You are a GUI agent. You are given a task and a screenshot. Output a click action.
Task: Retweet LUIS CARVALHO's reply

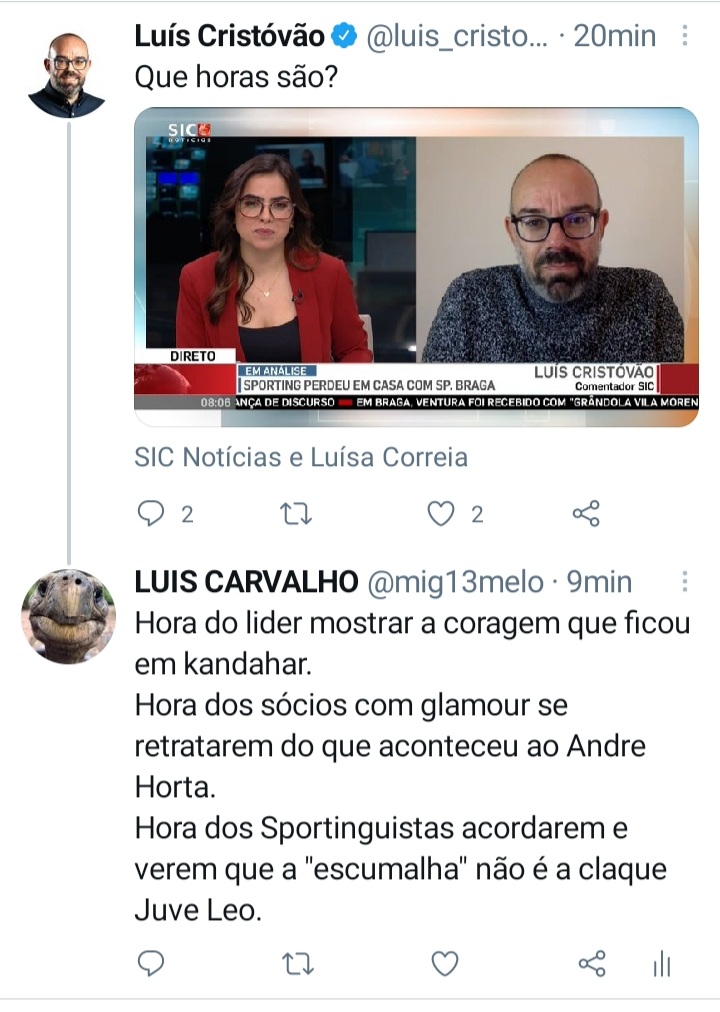[297, 964]
